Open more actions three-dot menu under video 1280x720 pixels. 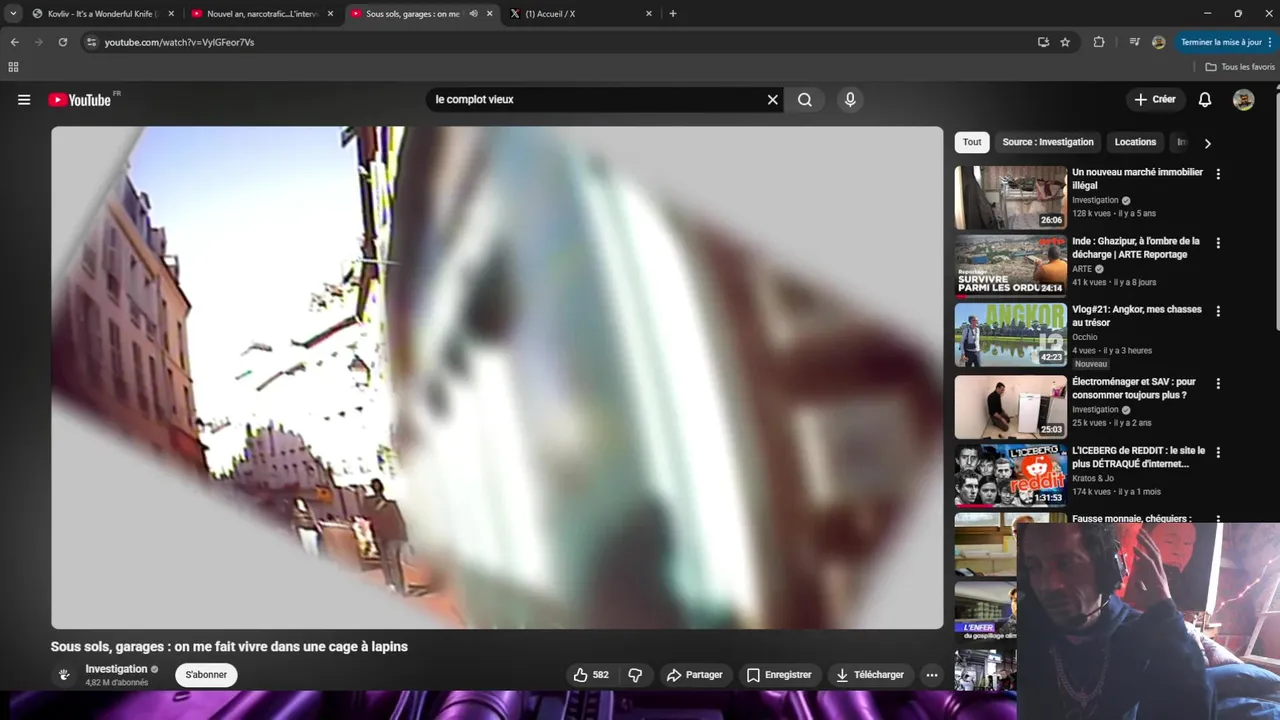(x=932, y=675)
